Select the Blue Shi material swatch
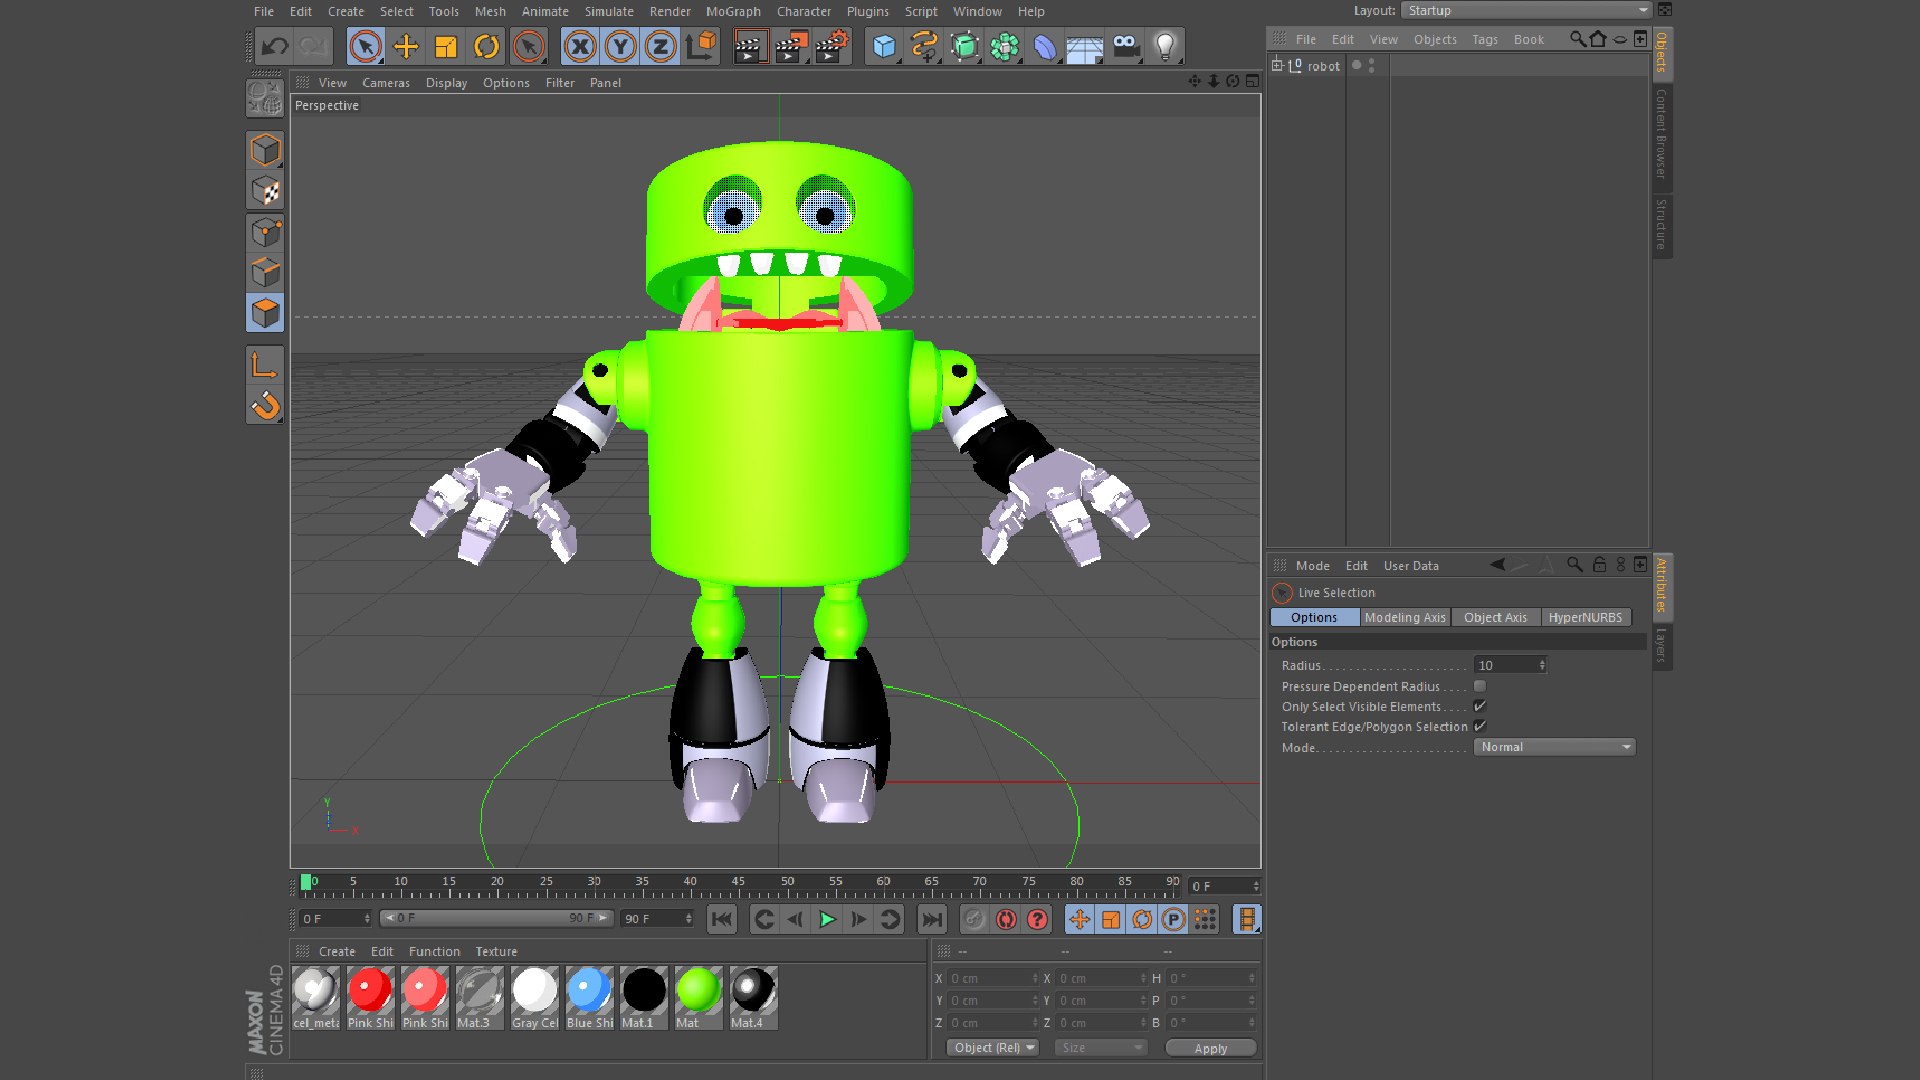The image size is (1920, 1080). tap(589, 997)
